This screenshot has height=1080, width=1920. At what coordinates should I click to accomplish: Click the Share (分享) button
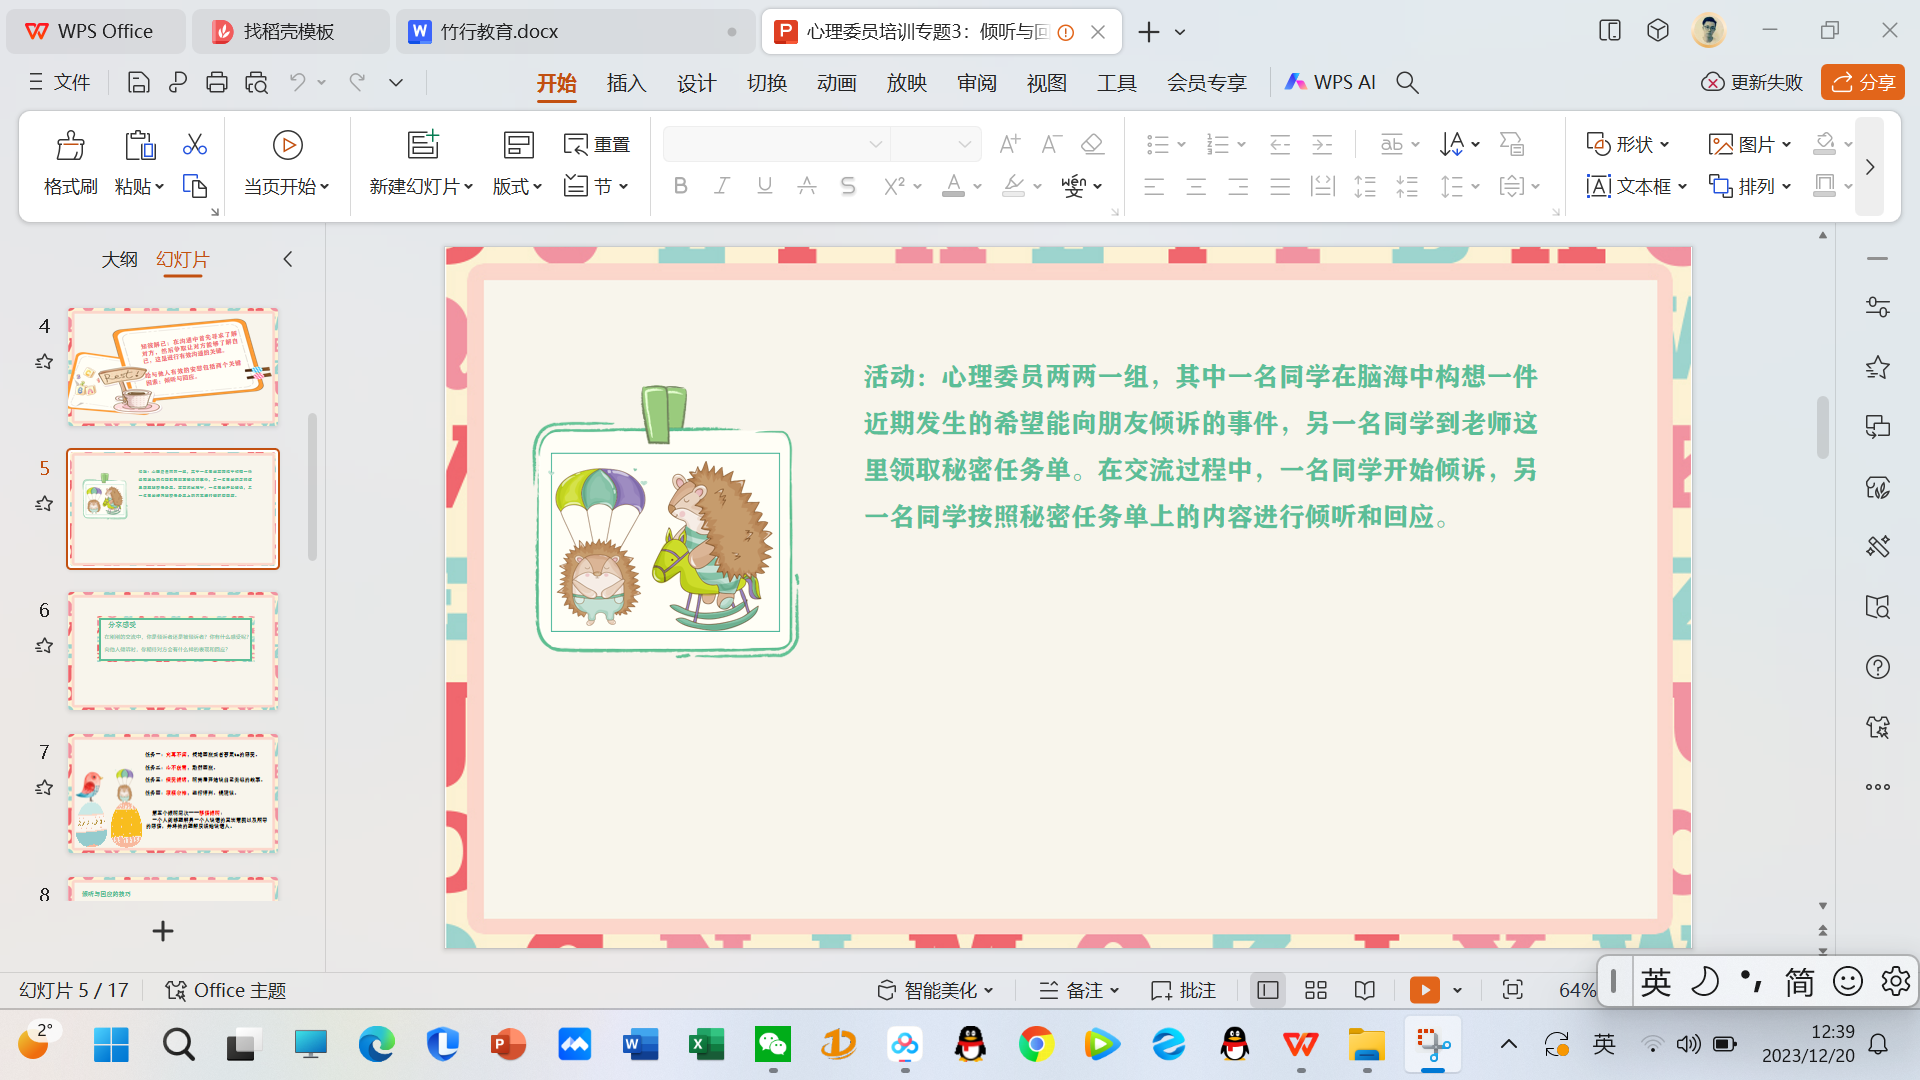click(1863, 83)
